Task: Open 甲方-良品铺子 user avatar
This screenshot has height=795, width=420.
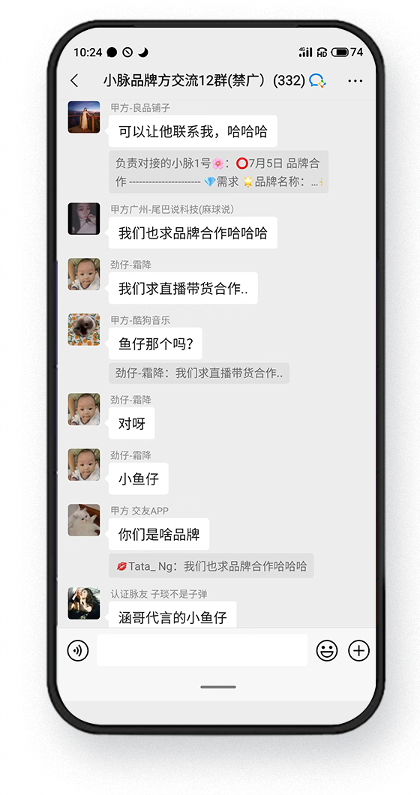Action: click(x=84, y=117)
